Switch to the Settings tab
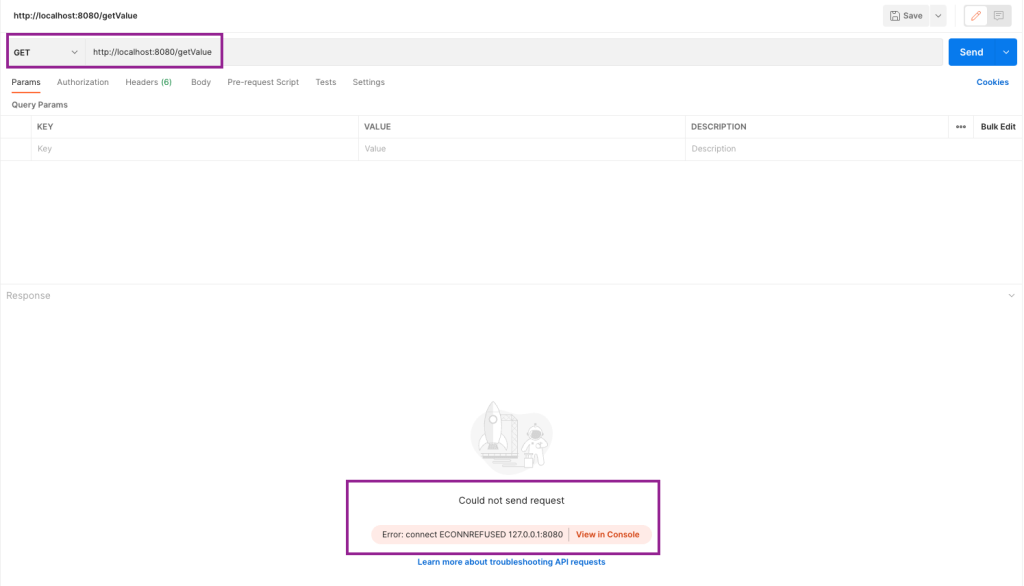Viewport: 1024px width, 586px height. coord(368,82)
